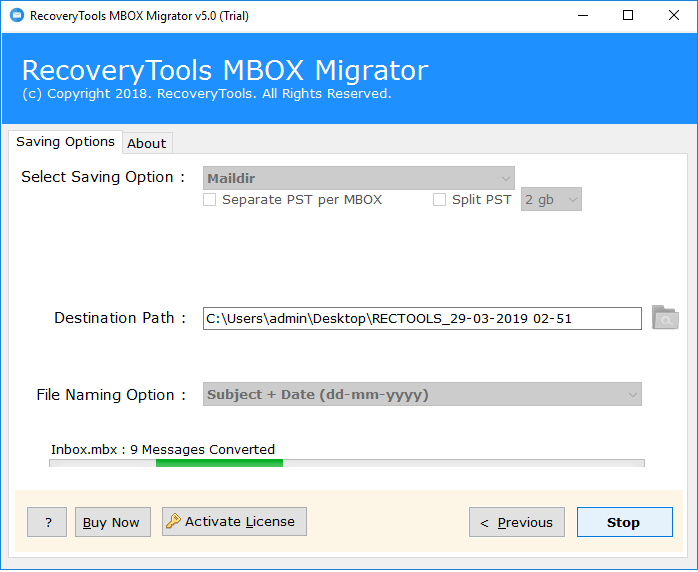
Task: Minimize the MBOX Migrator window
Action: (583, 16)
